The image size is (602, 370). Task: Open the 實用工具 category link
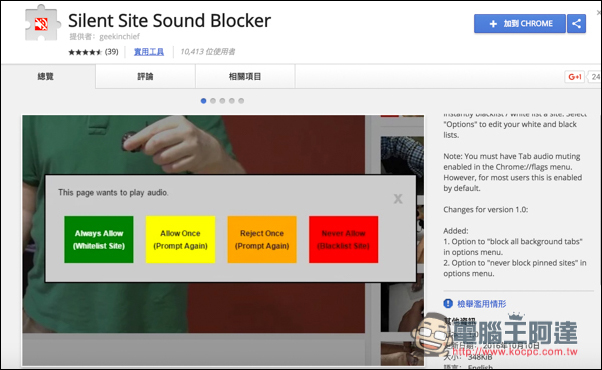(149, 52)
